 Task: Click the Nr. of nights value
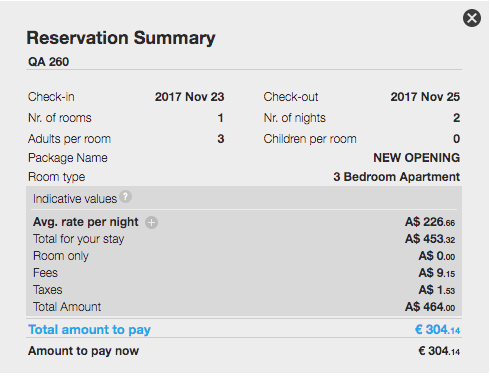tap(457, 118)
